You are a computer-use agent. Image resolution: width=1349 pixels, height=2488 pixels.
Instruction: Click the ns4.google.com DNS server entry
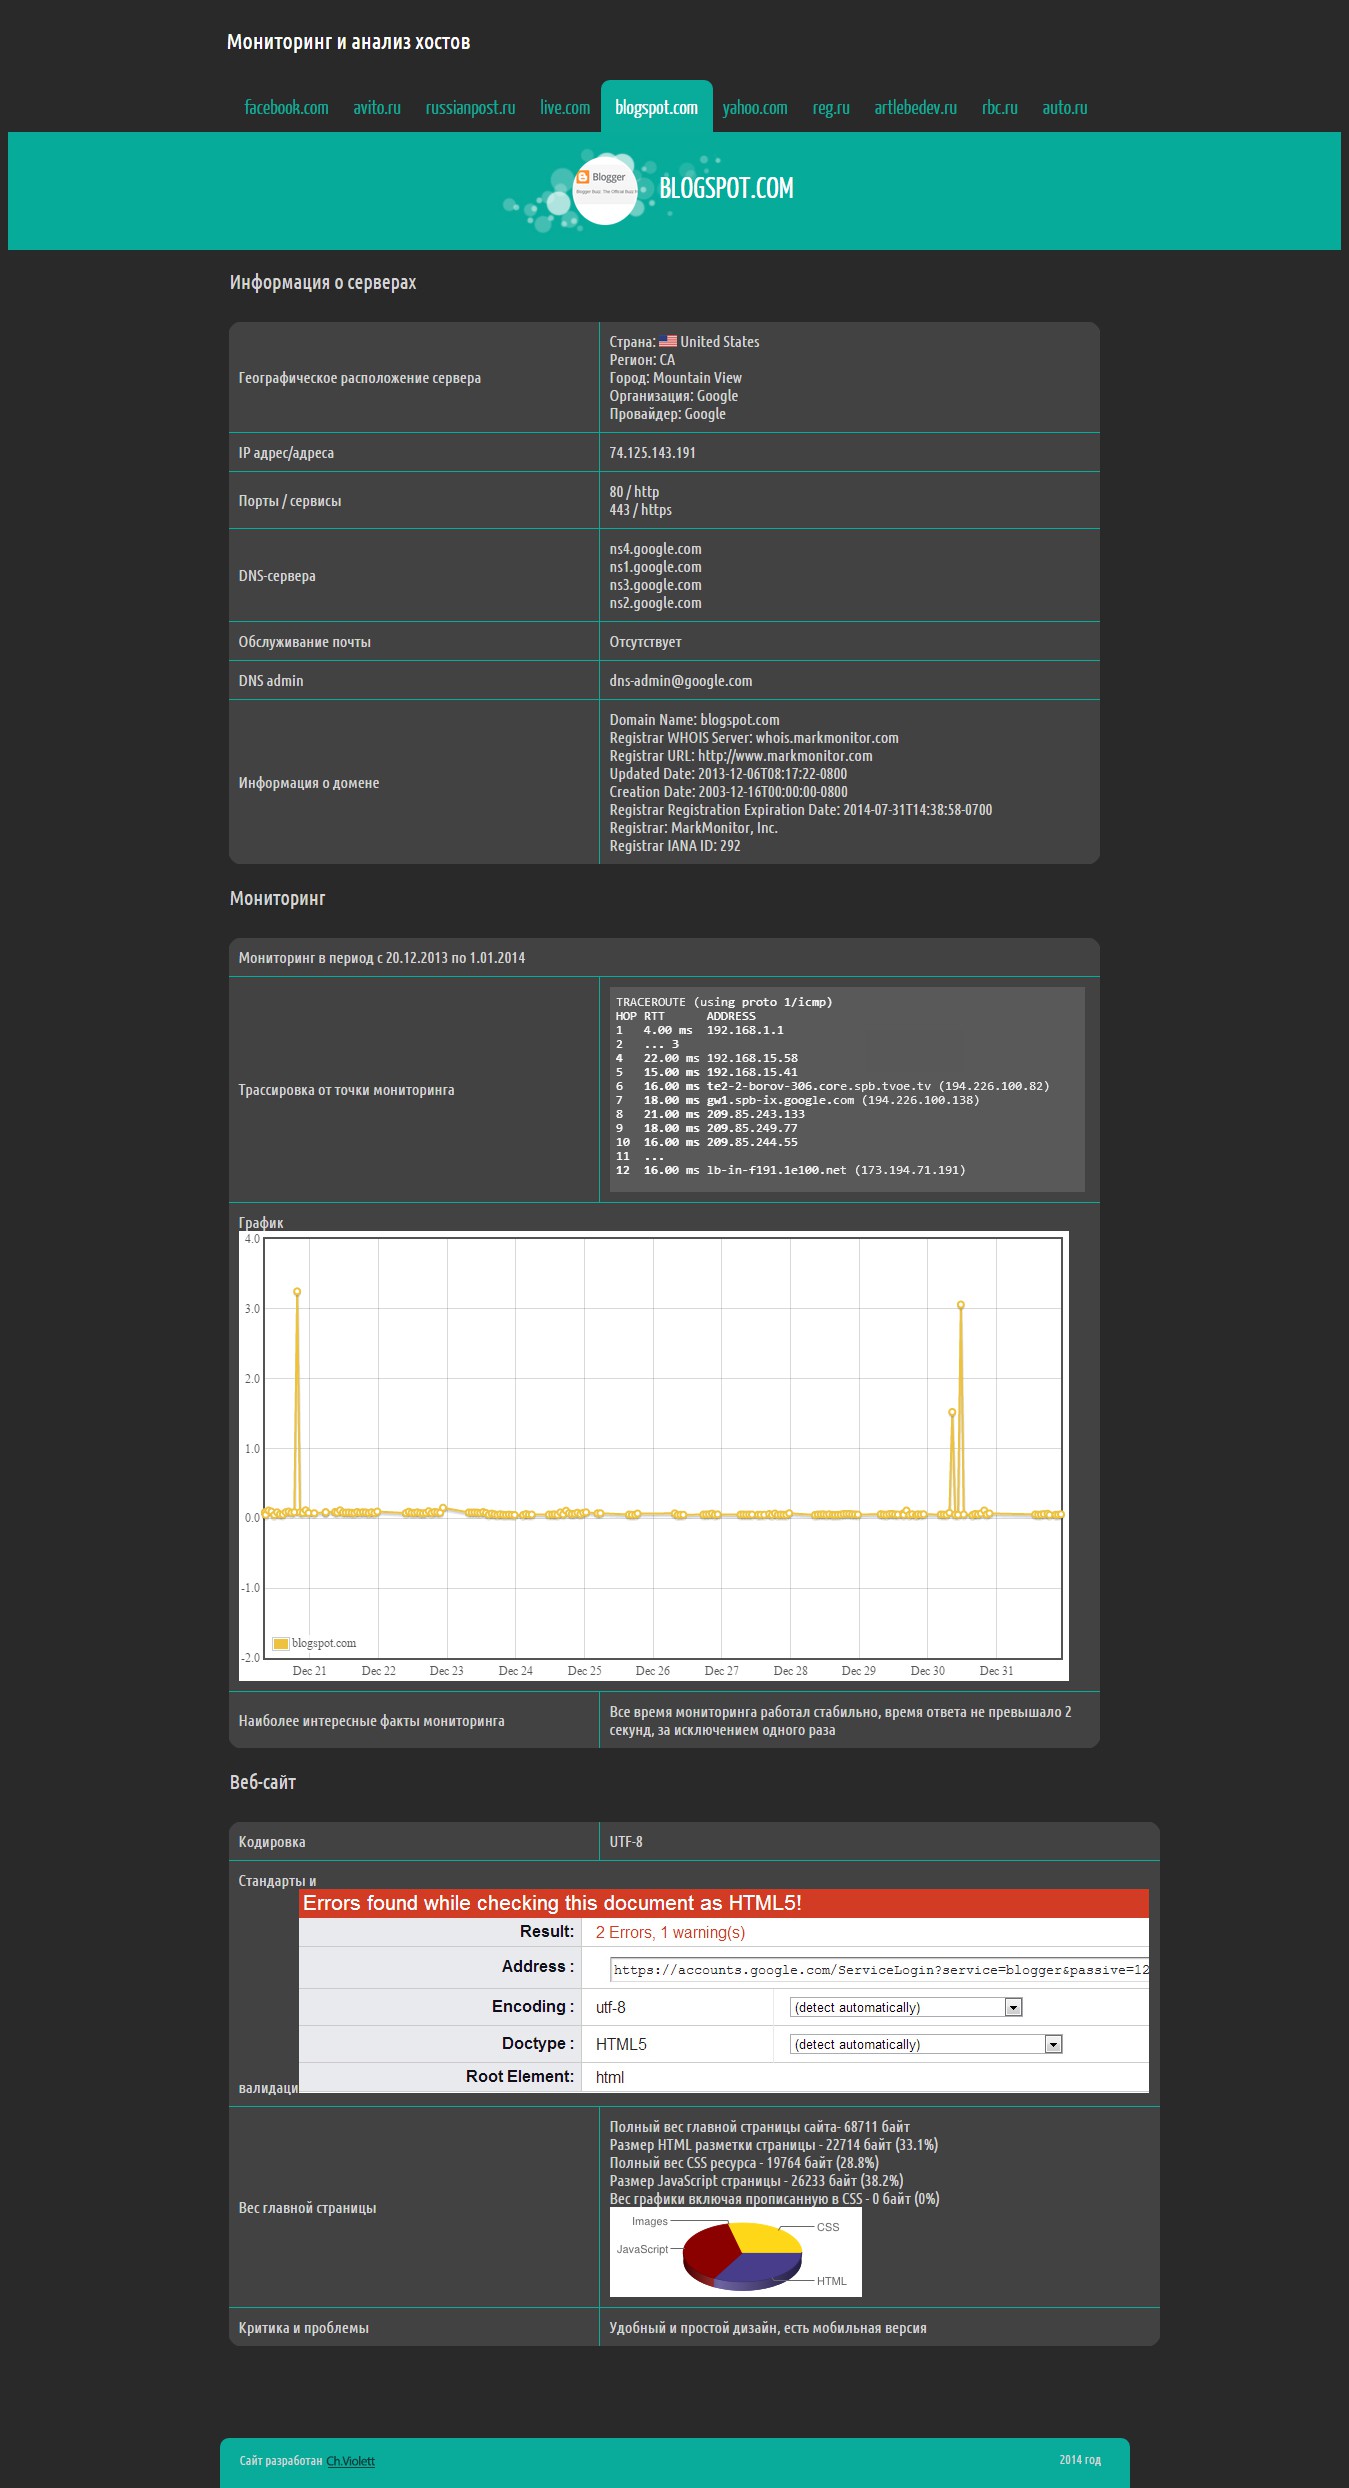point(656,548)
